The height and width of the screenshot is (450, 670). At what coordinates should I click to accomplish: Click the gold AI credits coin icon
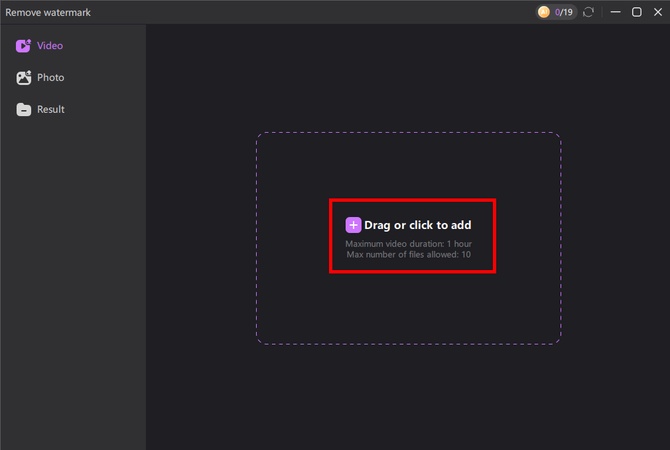click(544, 12)
